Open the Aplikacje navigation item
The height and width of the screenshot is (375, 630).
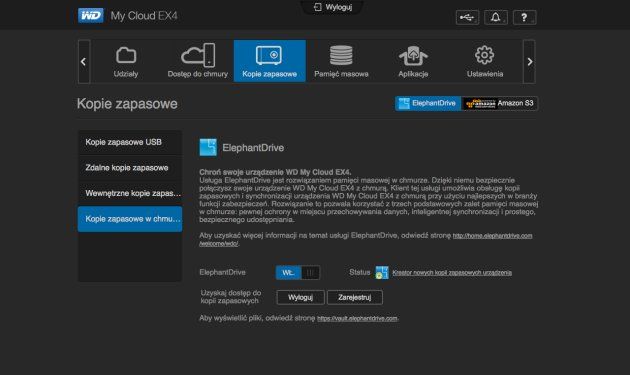pos(413,61)
